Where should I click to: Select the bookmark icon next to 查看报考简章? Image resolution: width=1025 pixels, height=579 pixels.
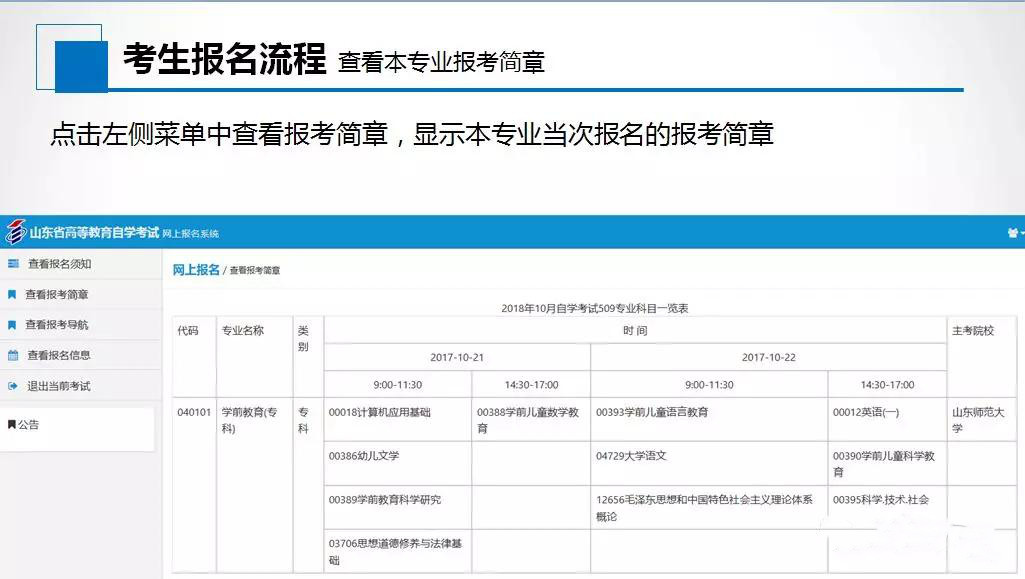(13, 293)
